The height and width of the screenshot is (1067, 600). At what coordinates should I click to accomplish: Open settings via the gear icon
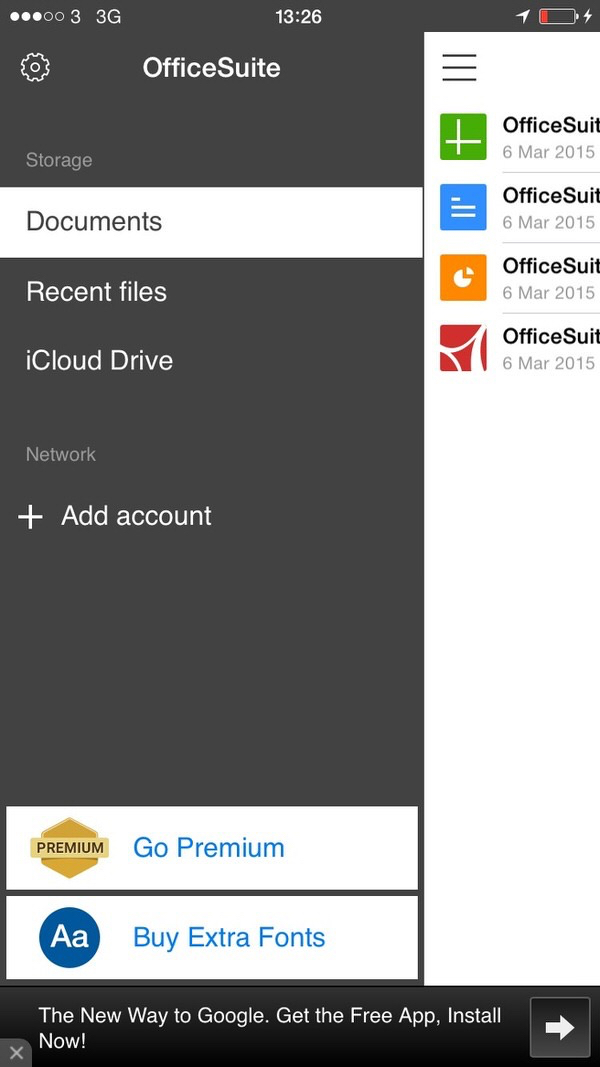(35, 67)
